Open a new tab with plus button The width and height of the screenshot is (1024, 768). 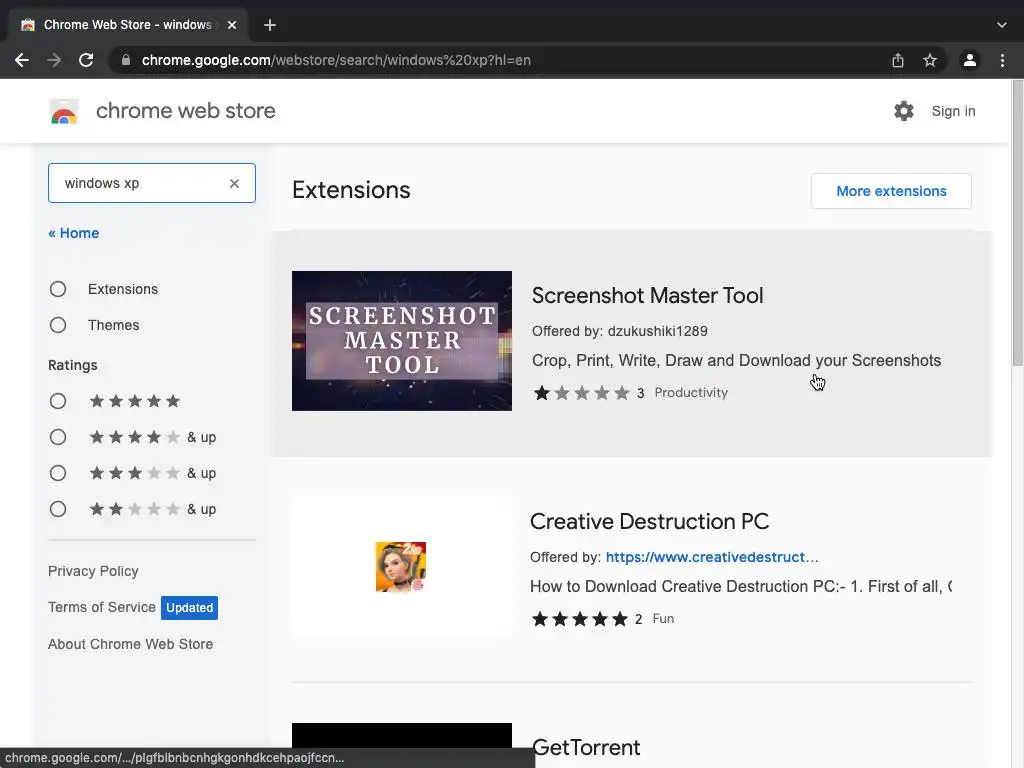coord(270,25)
